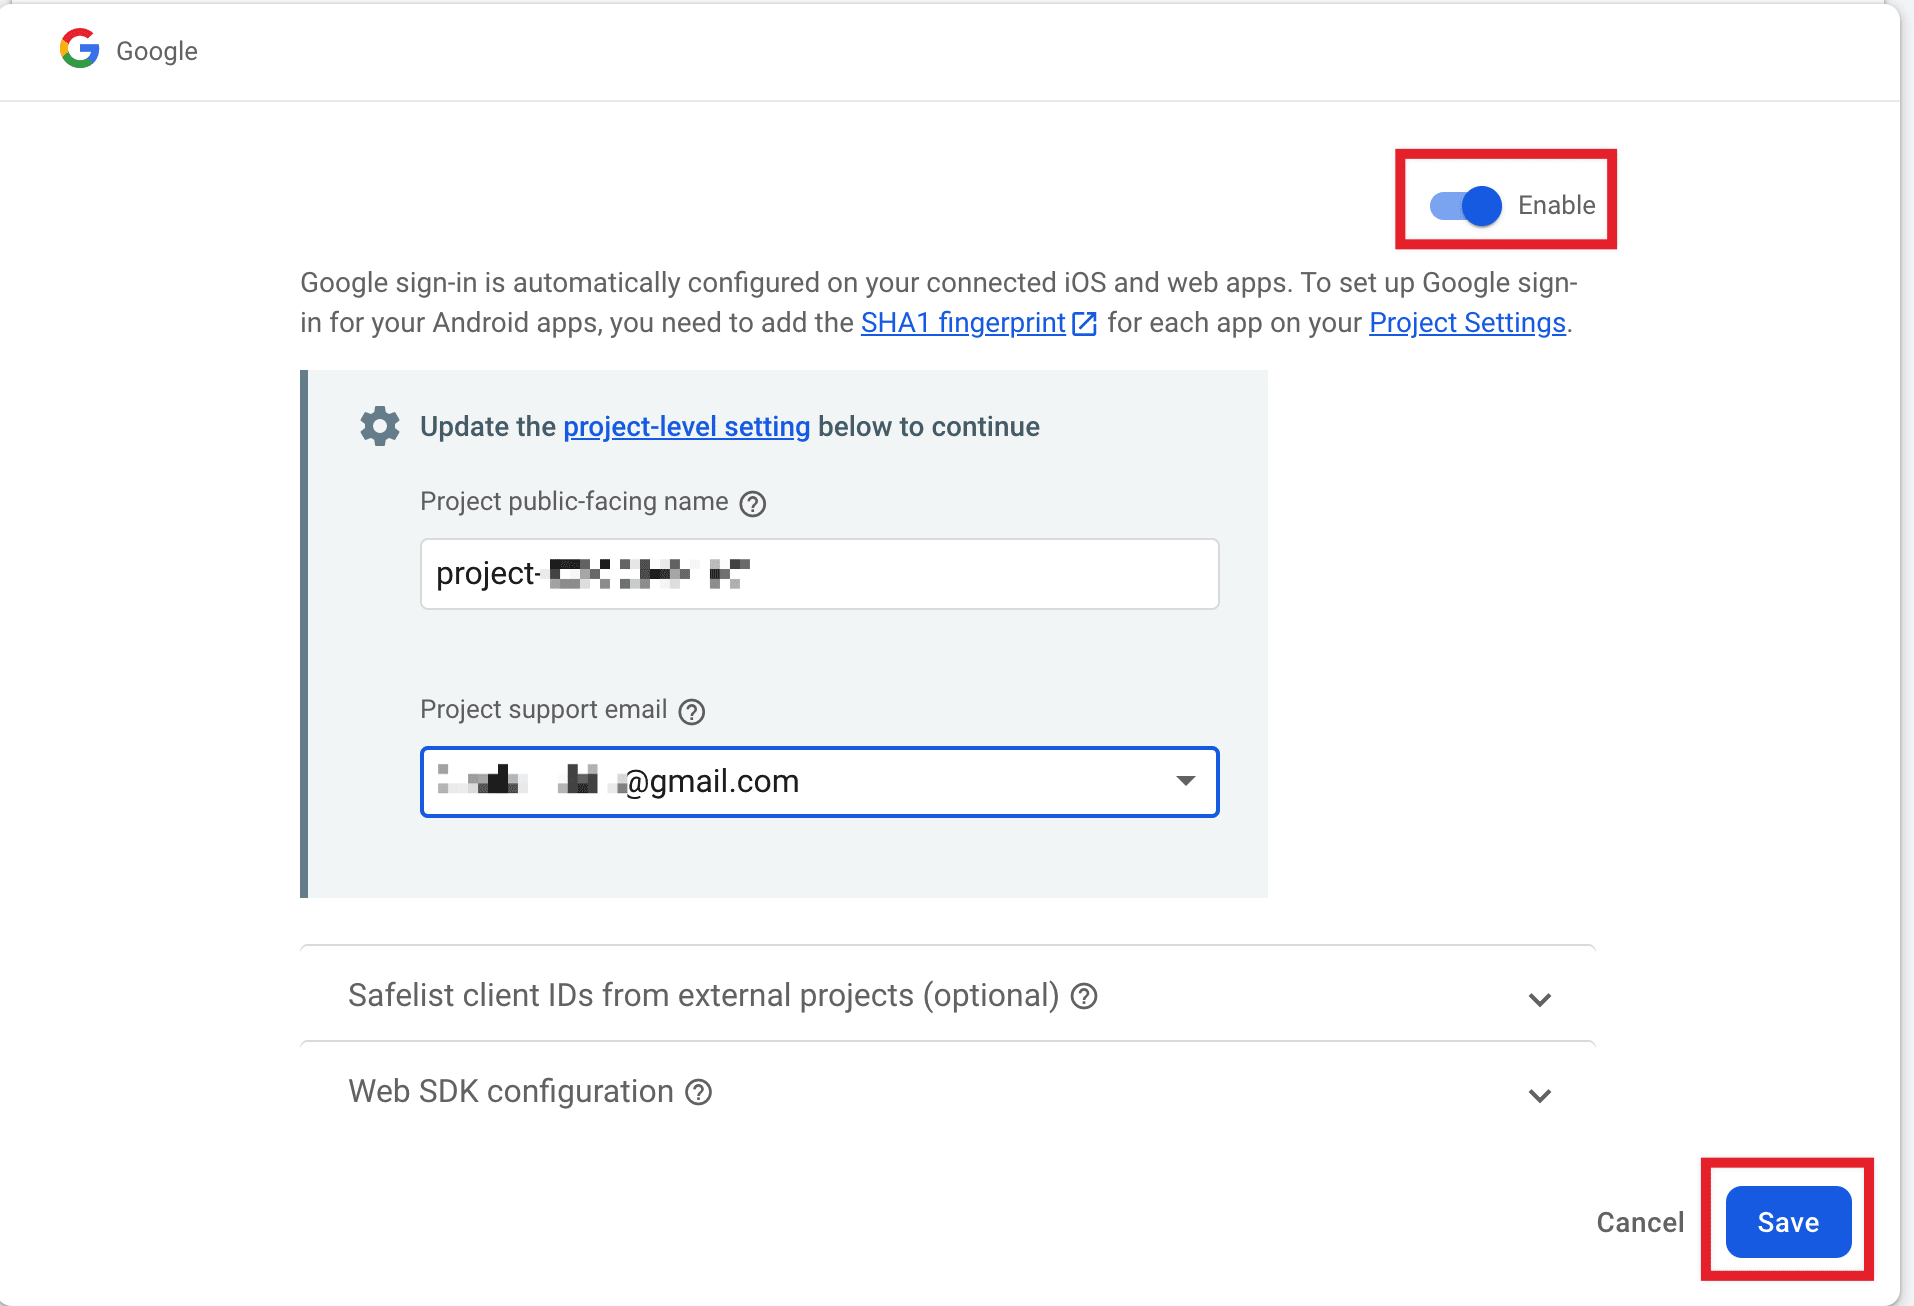Screen dimensions: 1914x1306
Task: Click help icon beside Web SDK configuration
Action: (699, 1093)
